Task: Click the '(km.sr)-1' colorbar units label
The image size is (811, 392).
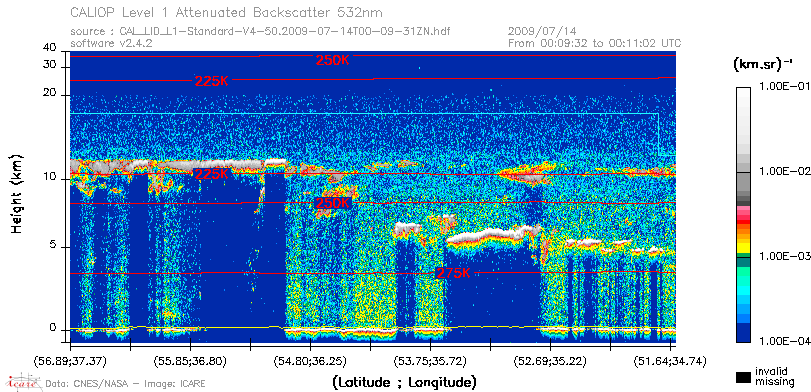Action: [x=763, y=65]
